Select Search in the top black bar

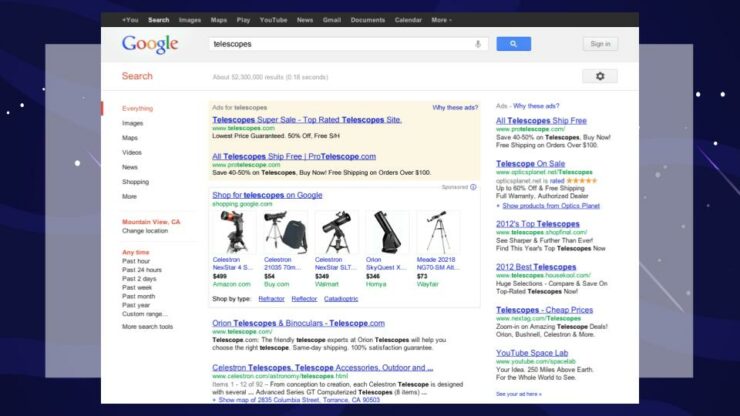[159, 20]
